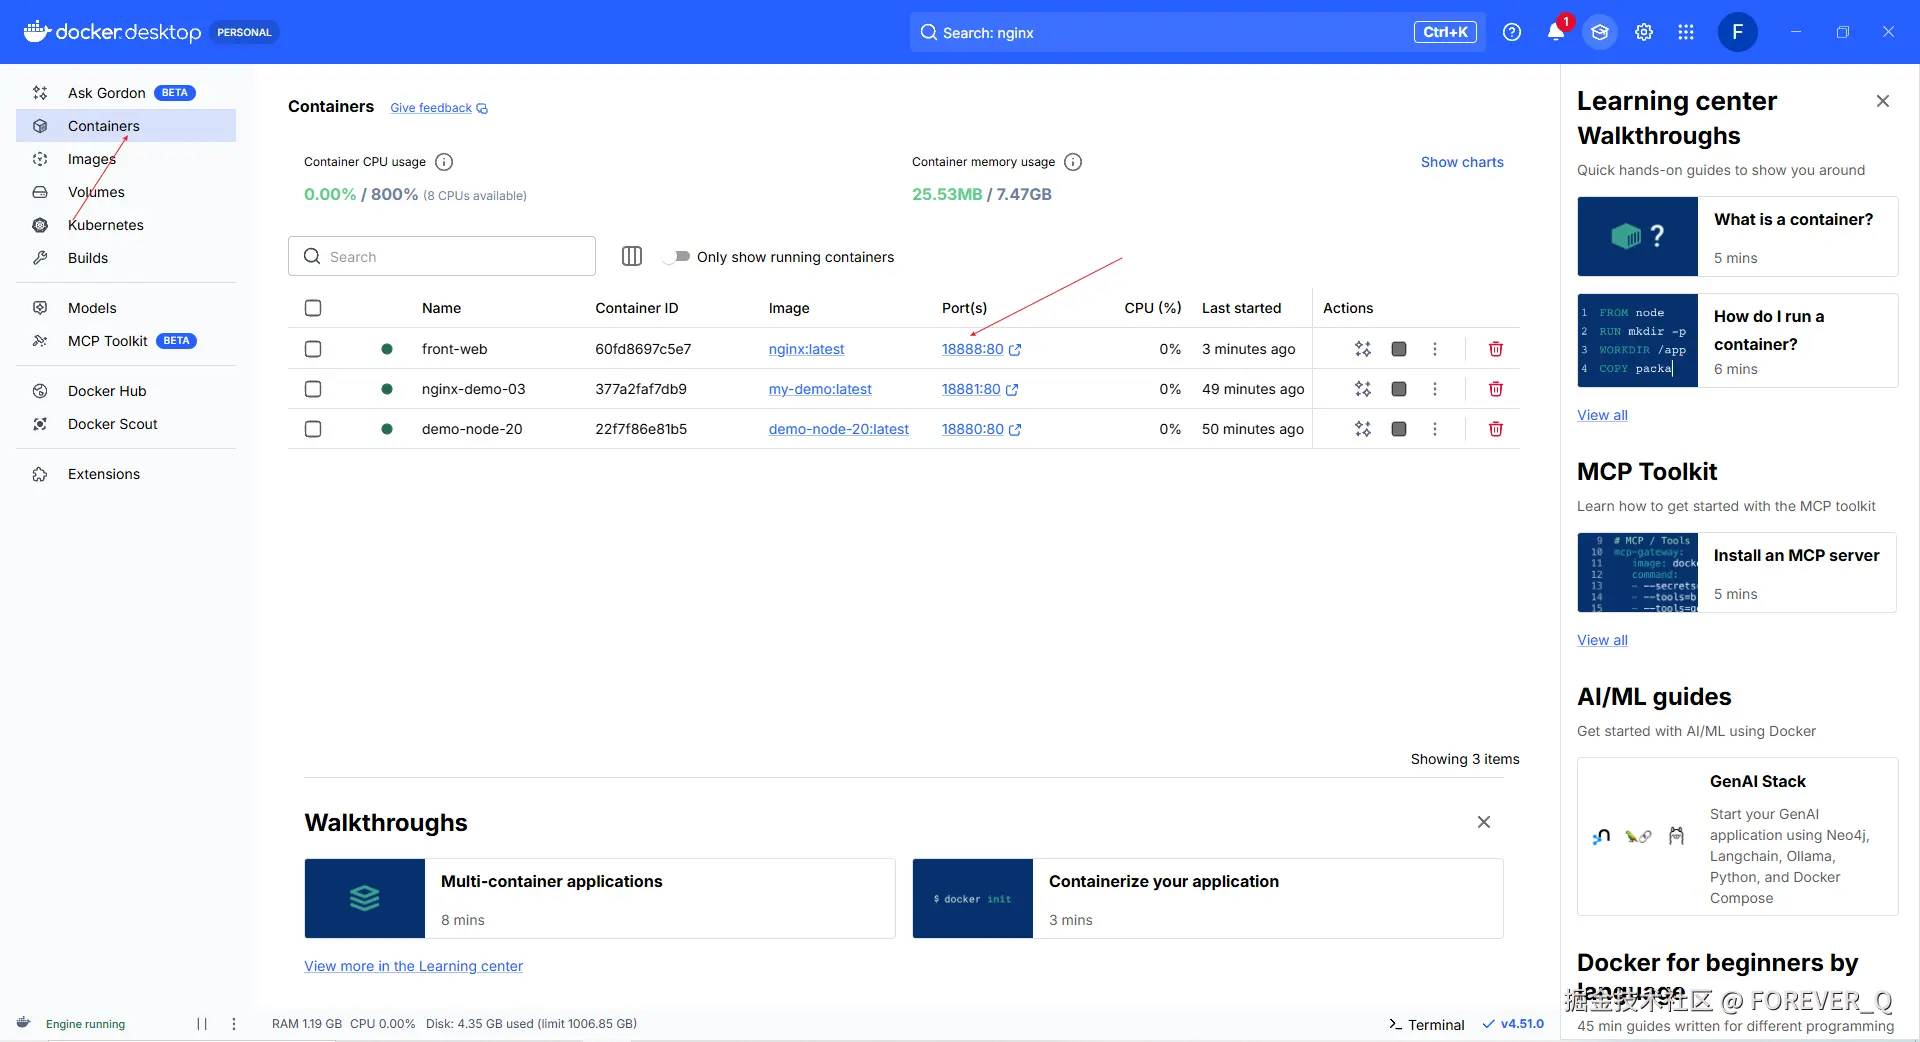The image size is (1920, 1042).
Task: Open Ask Gordon in the sidebar
Action: click(126, 93)
